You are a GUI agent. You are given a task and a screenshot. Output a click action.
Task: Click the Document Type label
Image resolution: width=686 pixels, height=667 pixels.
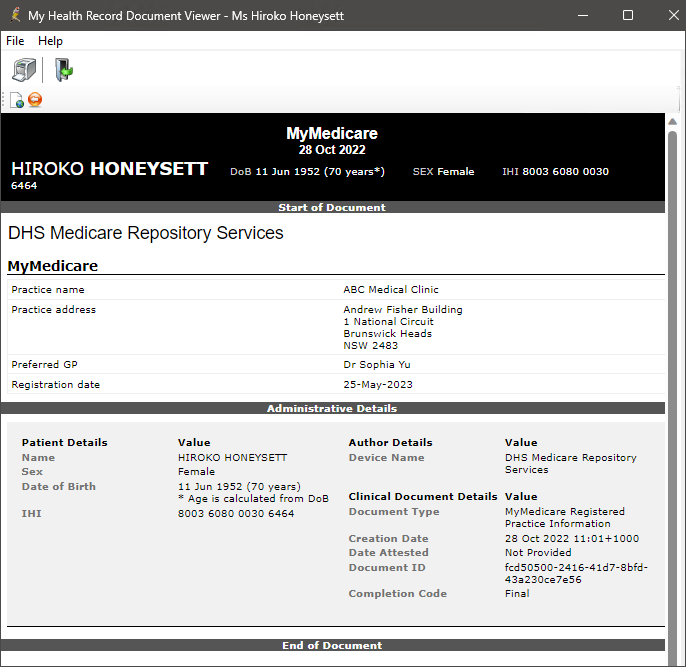click(394, 512)
